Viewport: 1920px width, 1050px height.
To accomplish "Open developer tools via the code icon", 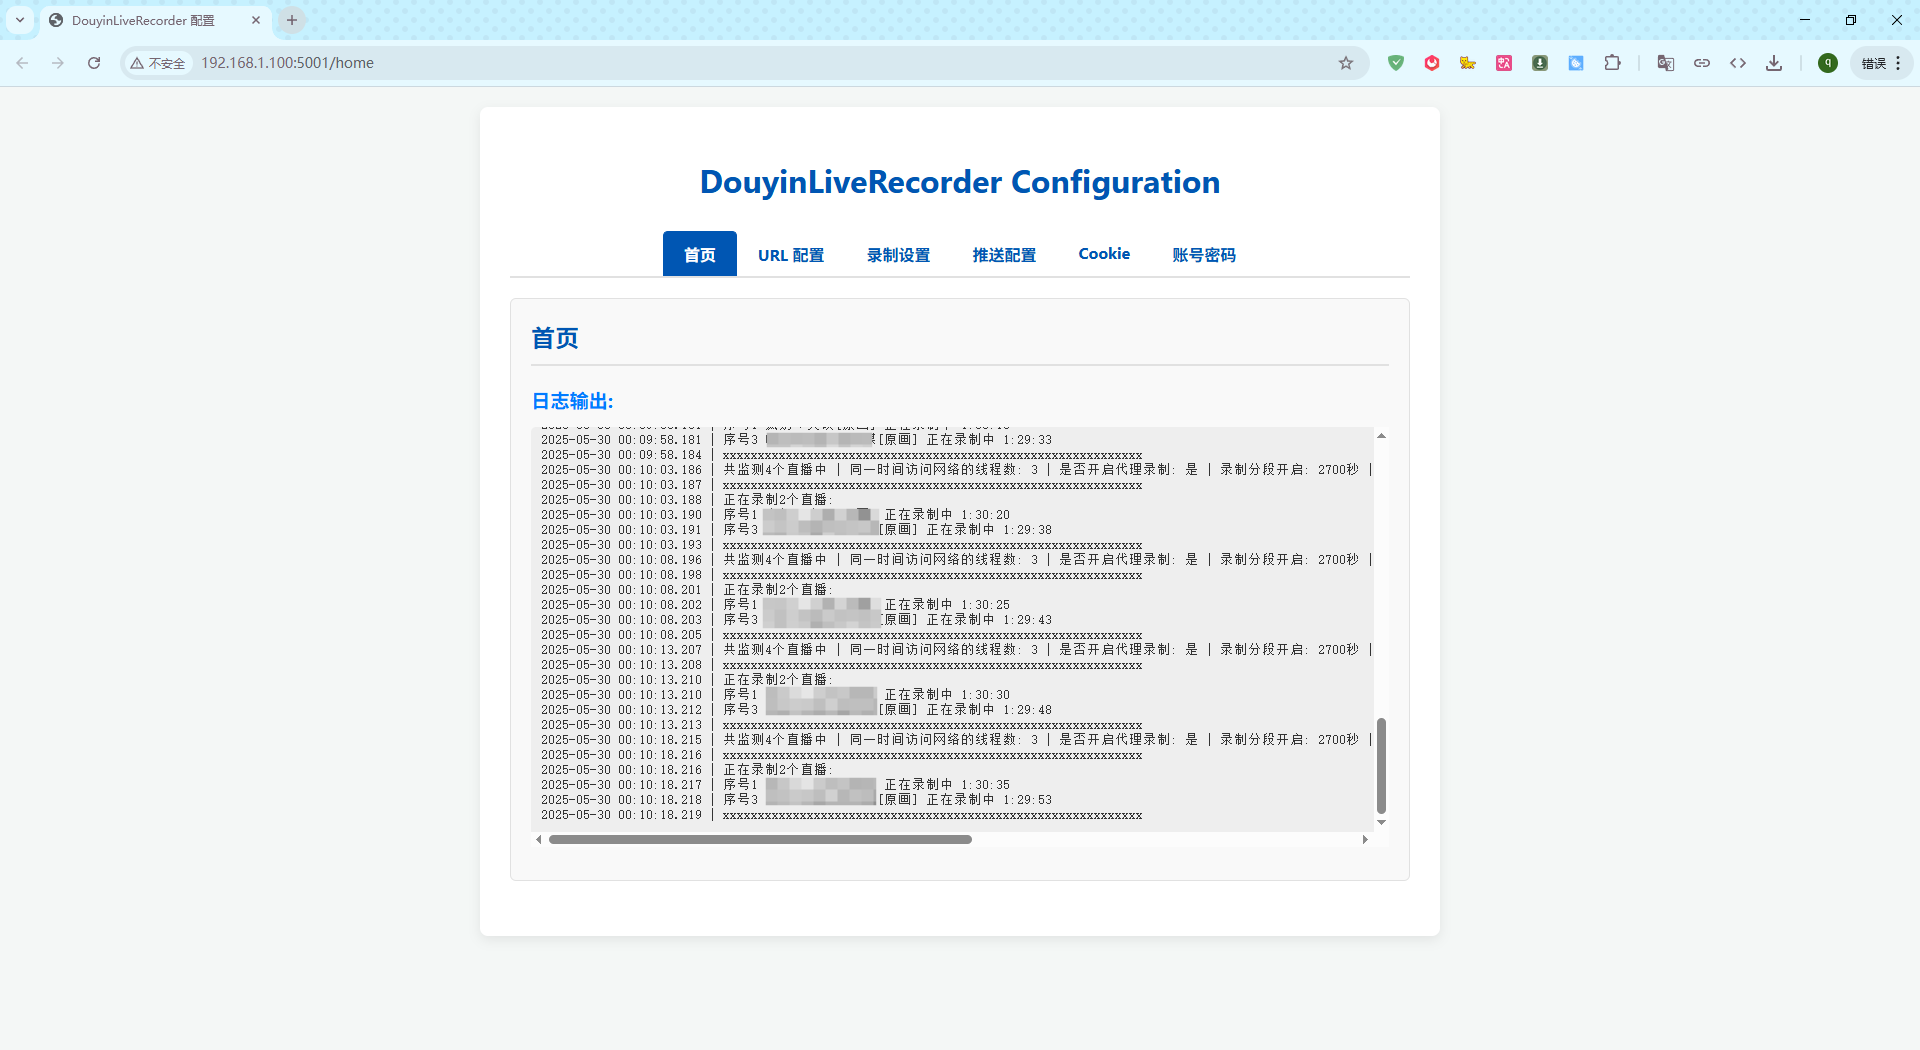I will click(x=1738, y=62).
